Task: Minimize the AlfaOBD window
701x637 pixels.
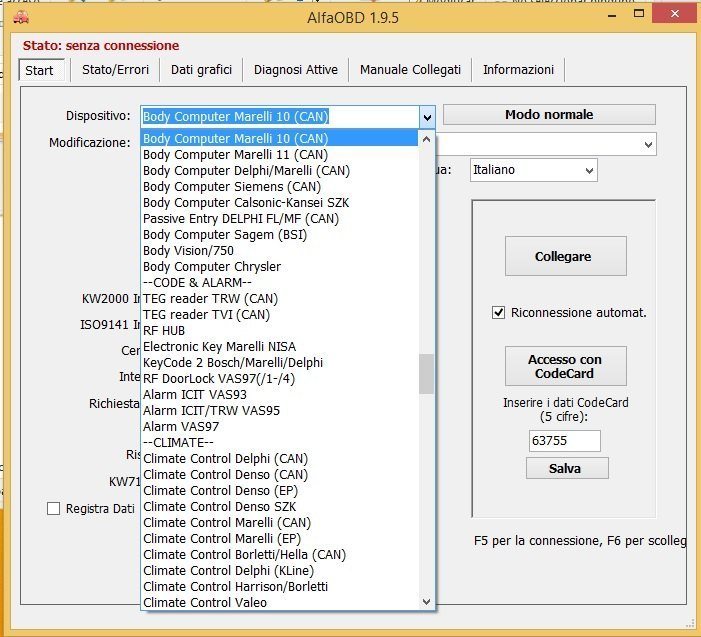Action: coord(612,16)
